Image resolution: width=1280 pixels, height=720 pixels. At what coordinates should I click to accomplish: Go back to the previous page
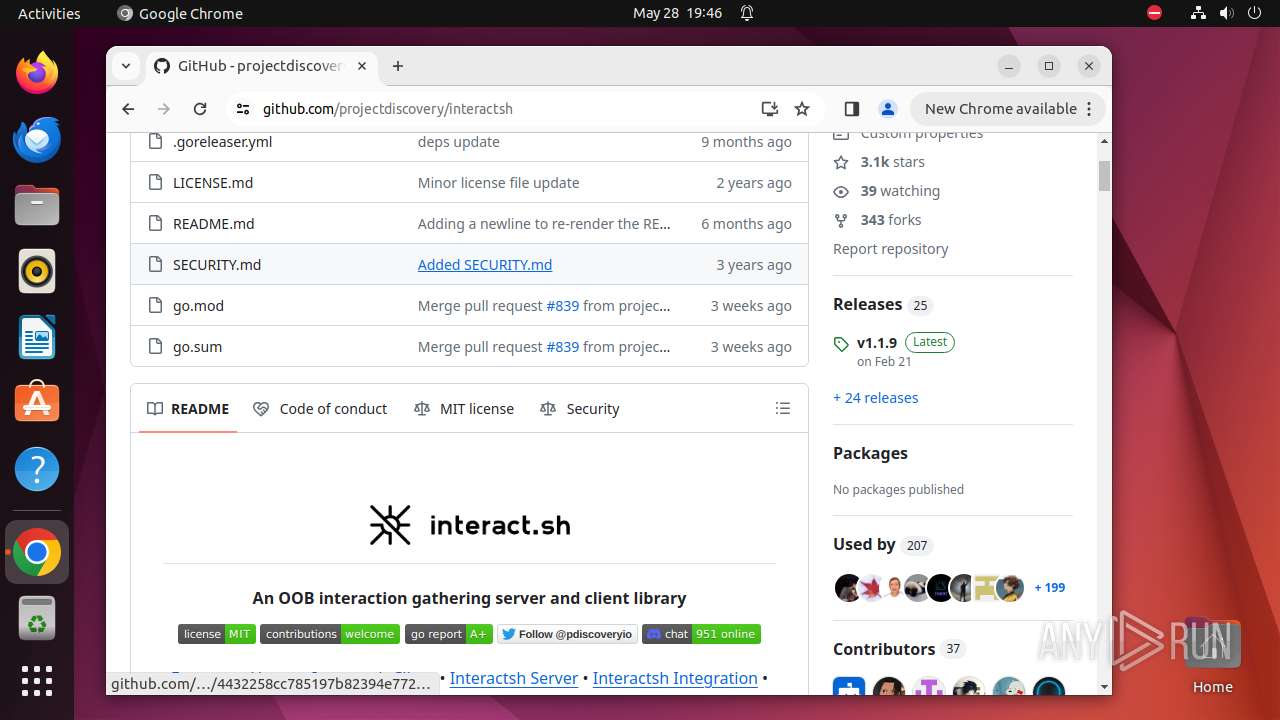coord(128,109)
